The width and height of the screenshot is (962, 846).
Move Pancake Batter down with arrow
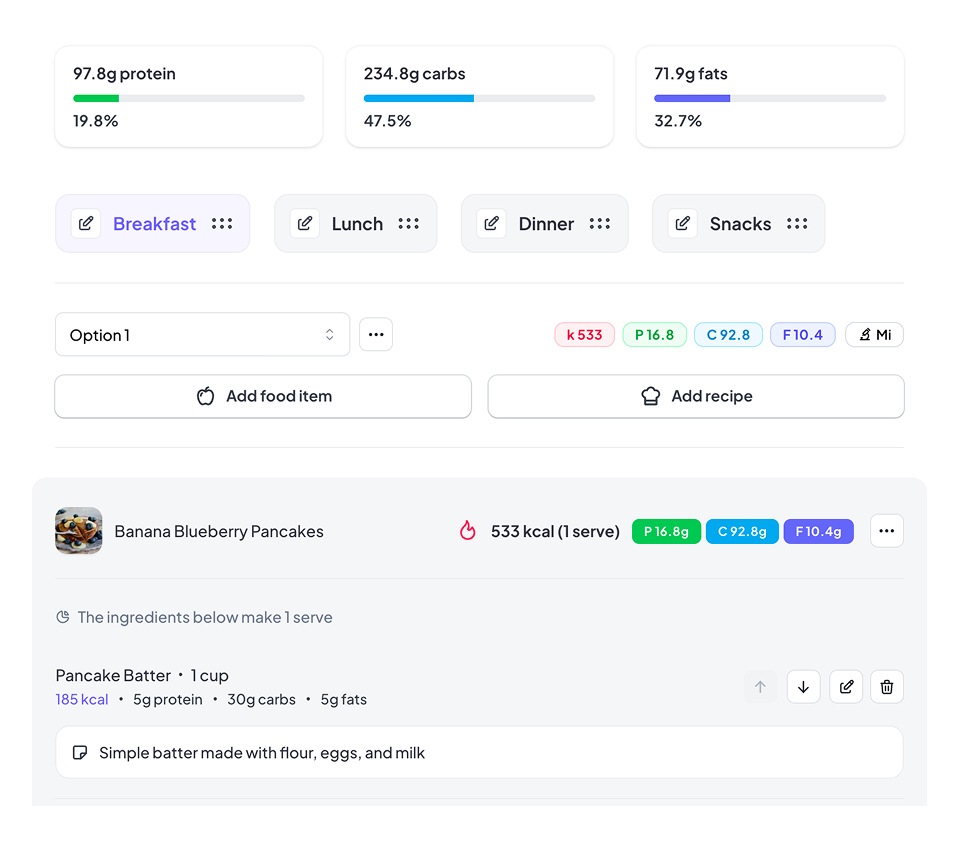click(803, 687)
